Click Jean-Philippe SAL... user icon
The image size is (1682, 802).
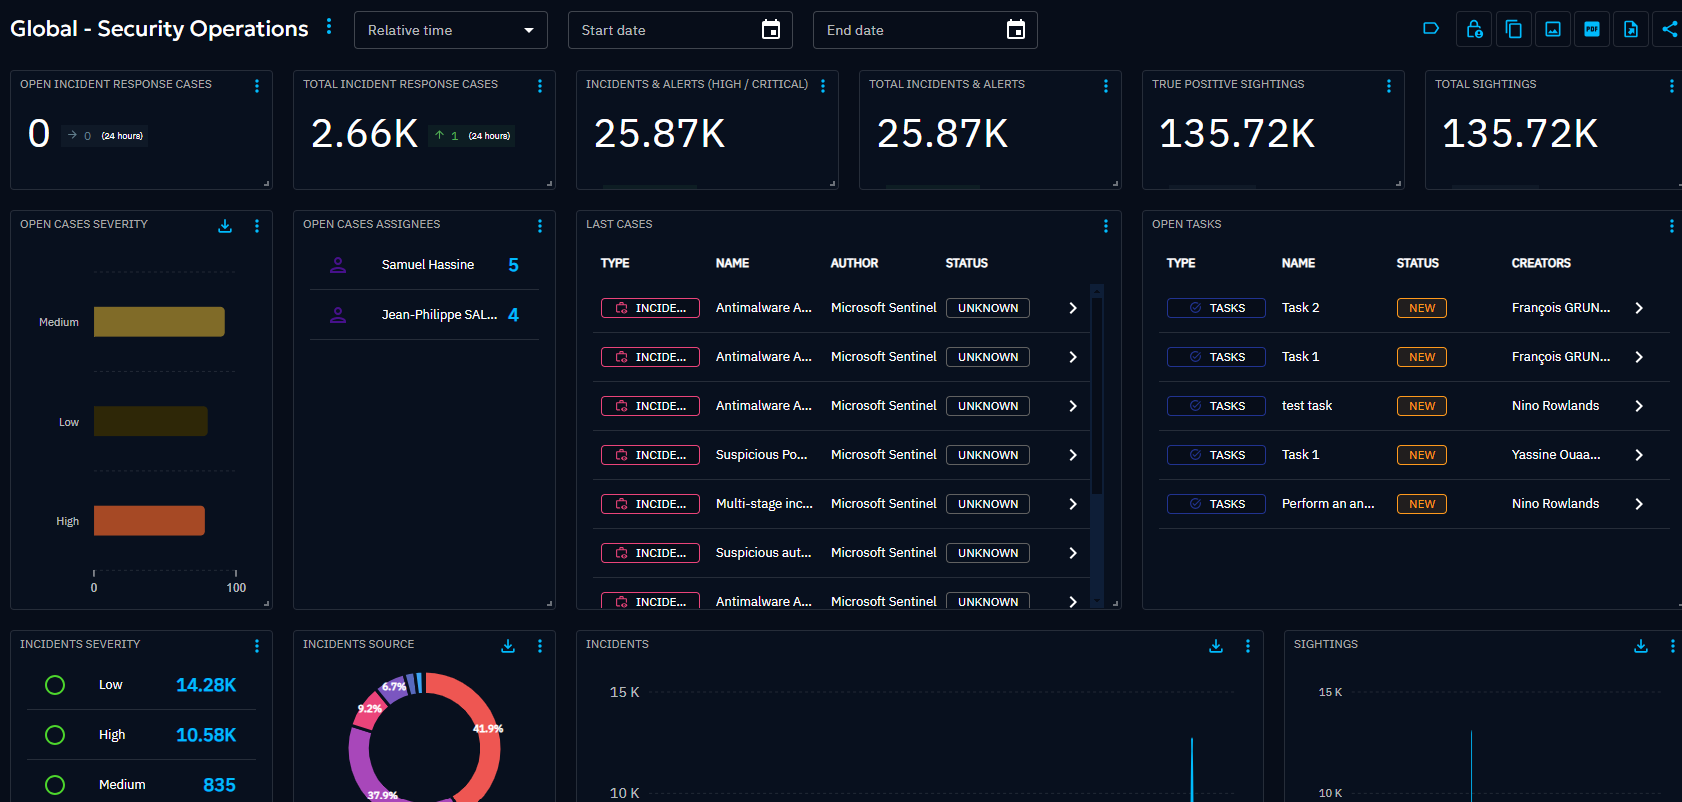pyautogui.click(x=338, y=315)
